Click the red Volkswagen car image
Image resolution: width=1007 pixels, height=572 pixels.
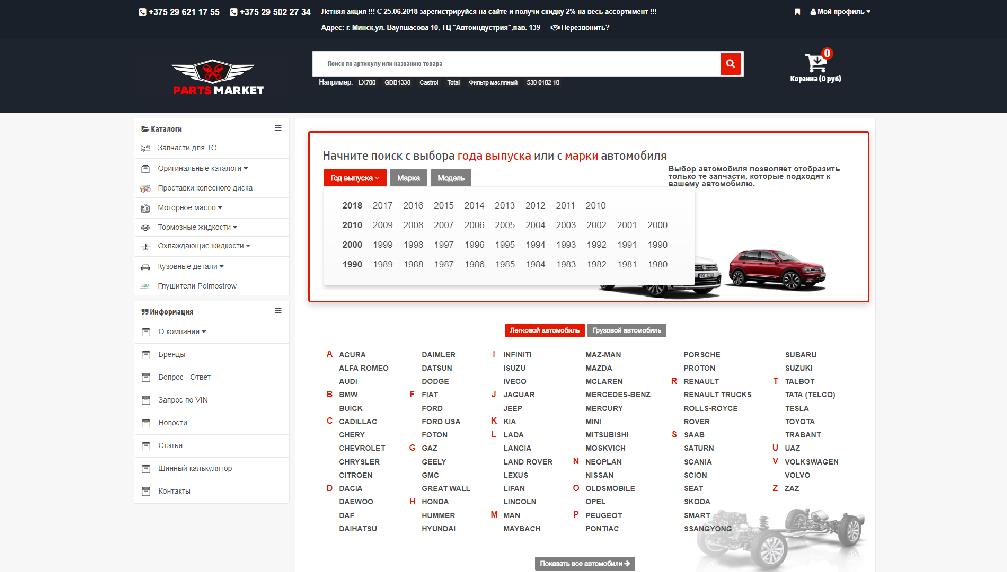click(776, 270)
